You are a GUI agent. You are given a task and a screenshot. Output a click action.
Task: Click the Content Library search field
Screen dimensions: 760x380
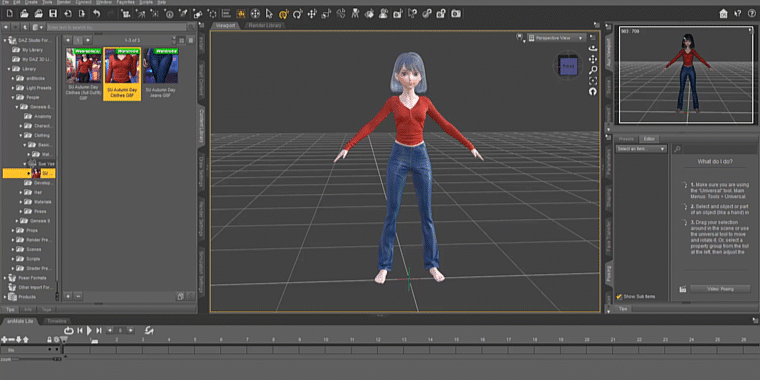click(x=116, y=27)
